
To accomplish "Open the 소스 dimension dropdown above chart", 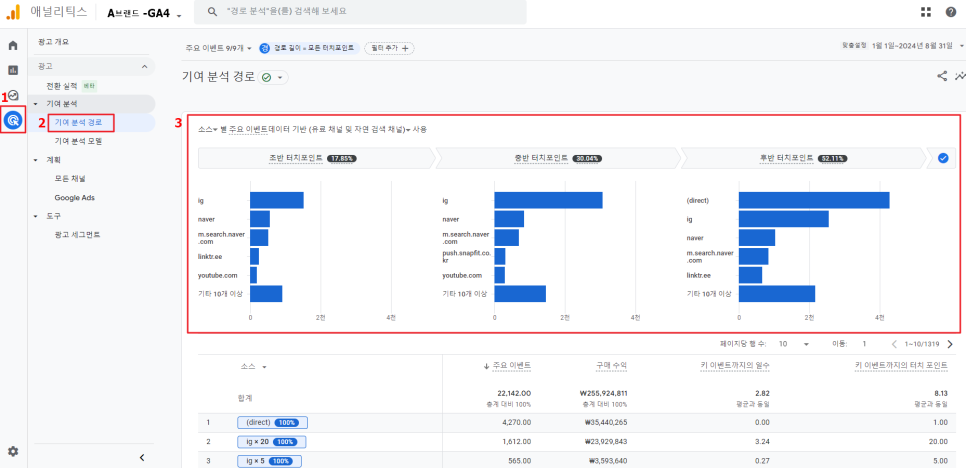I will (x=208, y=129).
